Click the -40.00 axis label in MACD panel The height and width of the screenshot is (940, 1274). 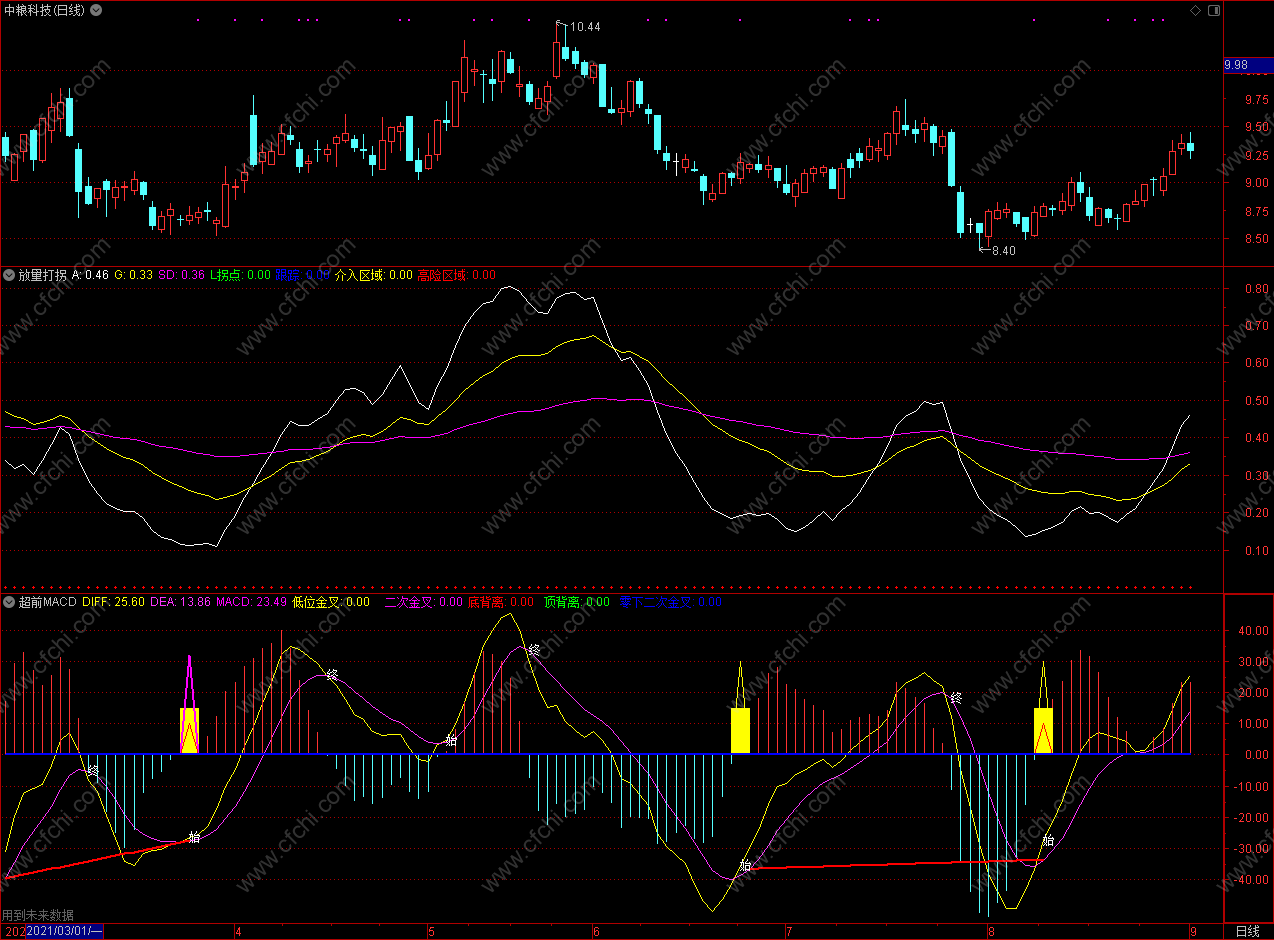[x=1250, y=880]
